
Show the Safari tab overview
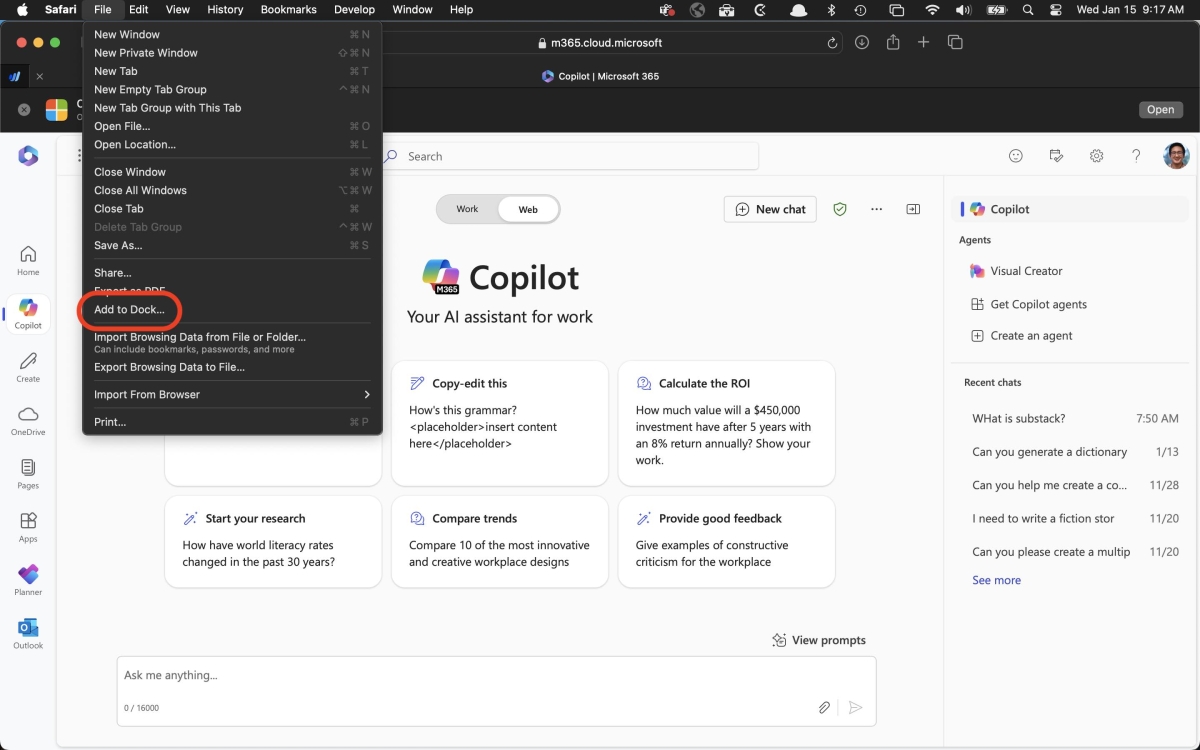click(955, 42)
